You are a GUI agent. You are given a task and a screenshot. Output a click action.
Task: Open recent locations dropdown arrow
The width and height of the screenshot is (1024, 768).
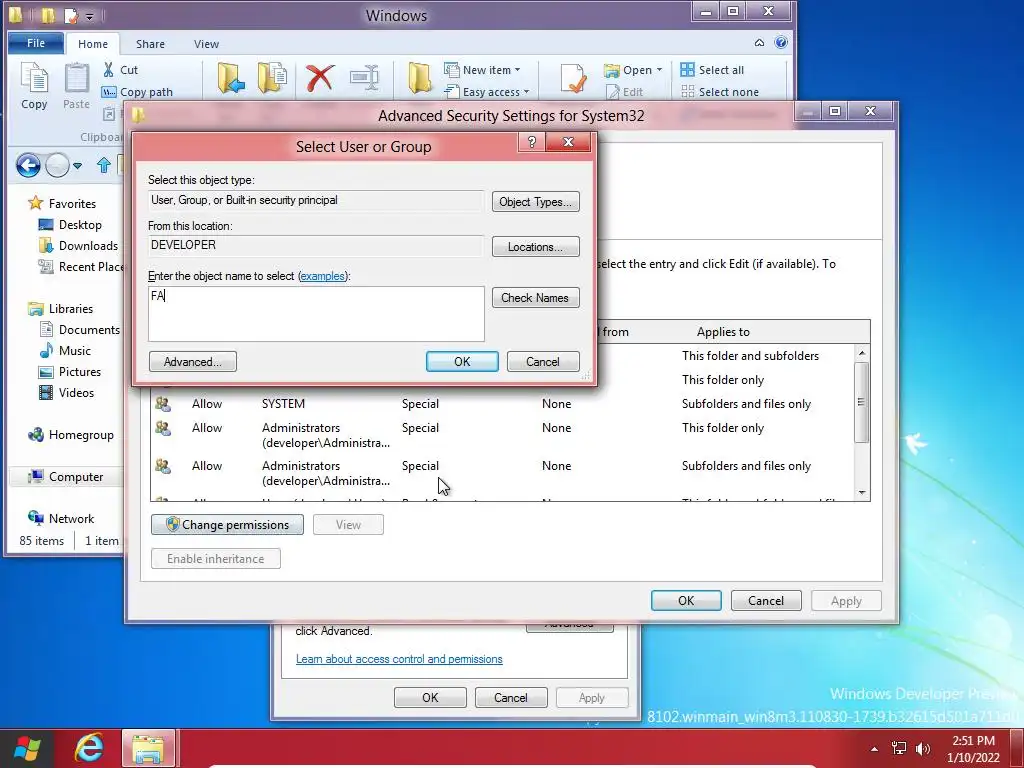[x=78, y=165]
